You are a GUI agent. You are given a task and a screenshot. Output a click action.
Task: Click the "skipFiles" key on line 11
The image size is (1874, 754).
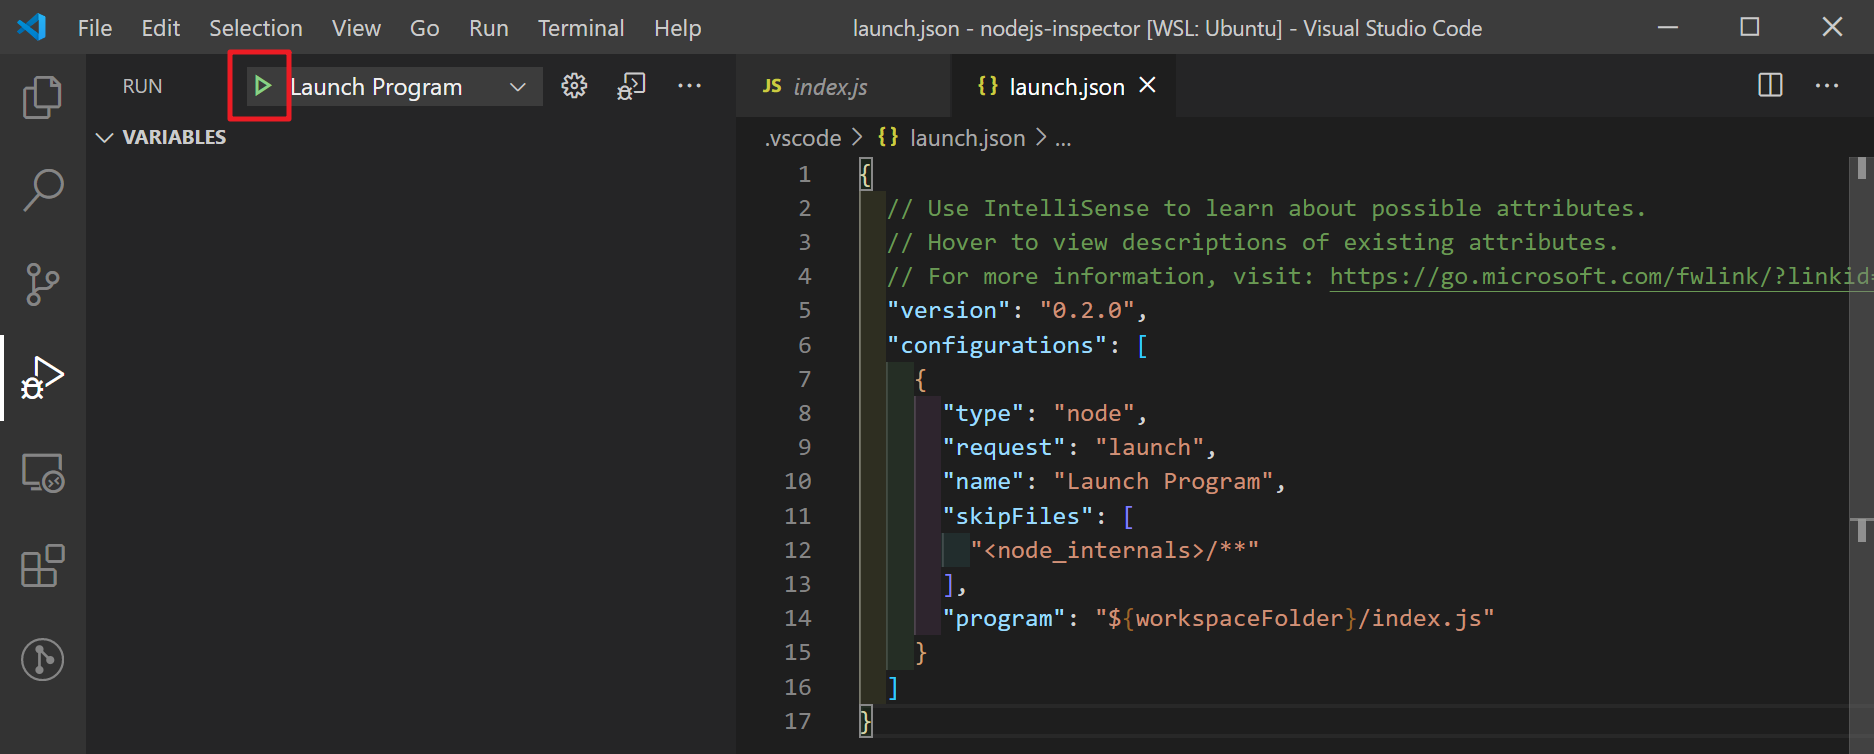pos(1018,516)
